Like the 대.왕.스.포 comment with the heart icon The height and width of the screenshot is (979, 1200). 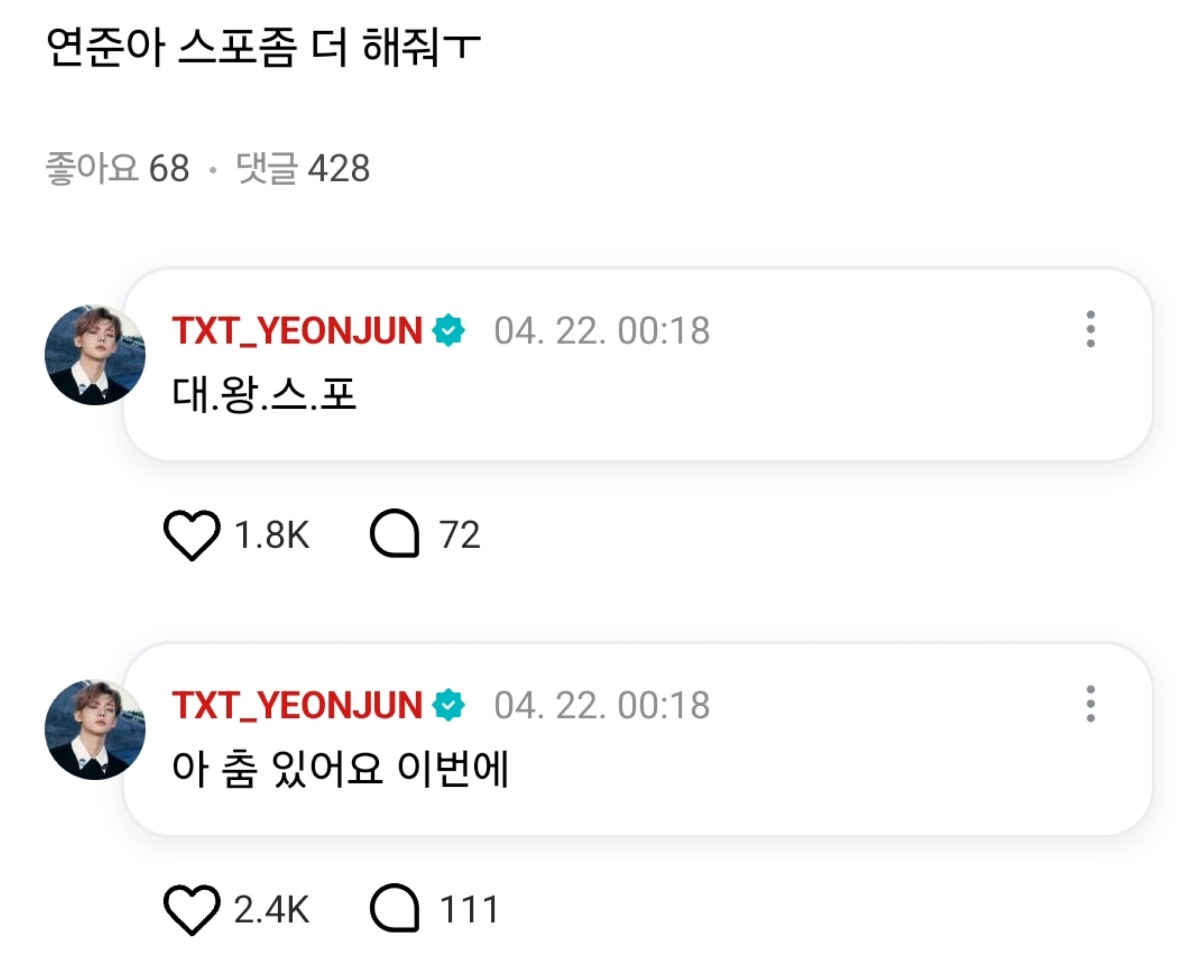click(x=191, y=536)
